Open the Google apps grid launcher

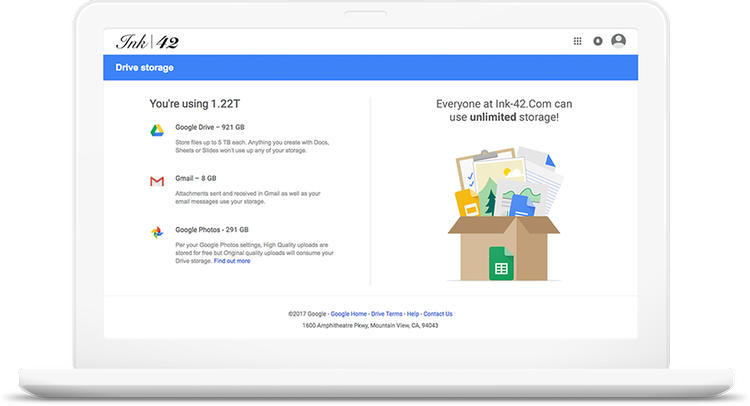coord(577,41)
